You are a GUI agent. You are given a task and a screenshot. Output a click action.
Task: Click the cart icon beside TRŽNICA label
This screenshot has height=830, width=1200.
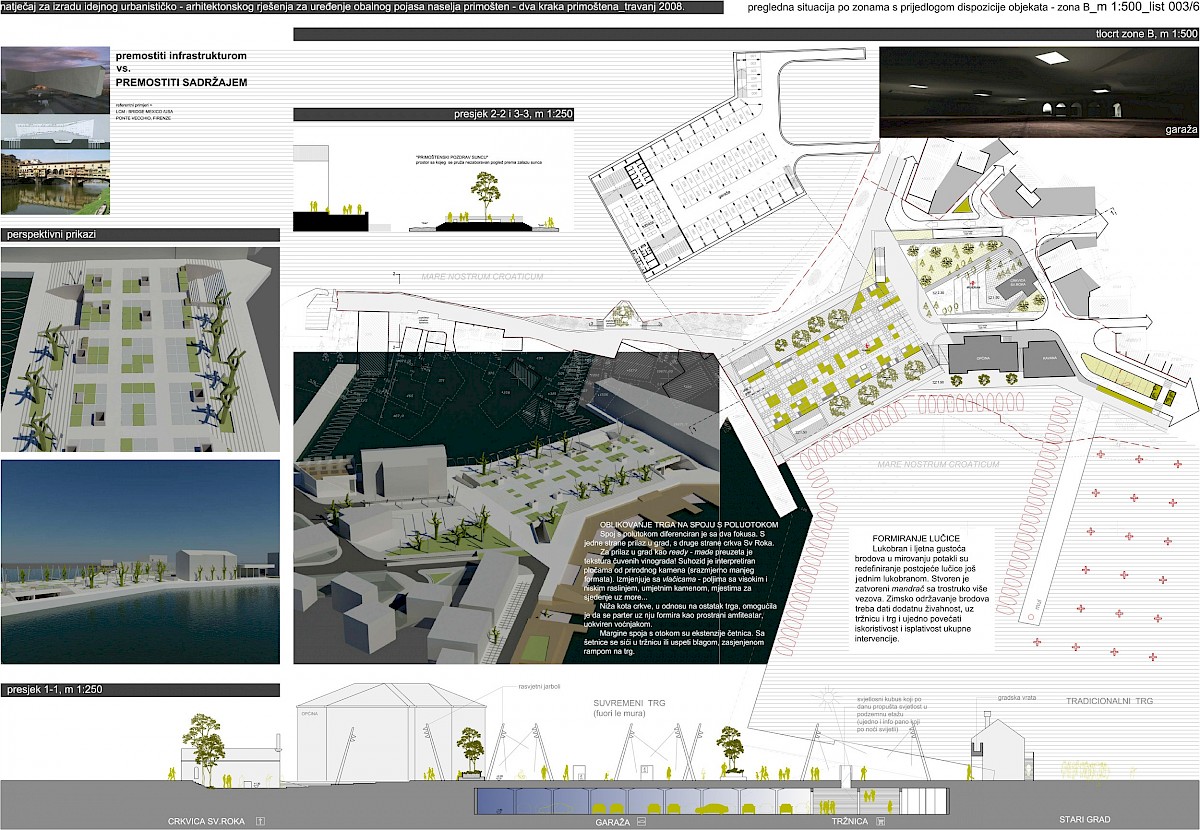coord(881,820)
